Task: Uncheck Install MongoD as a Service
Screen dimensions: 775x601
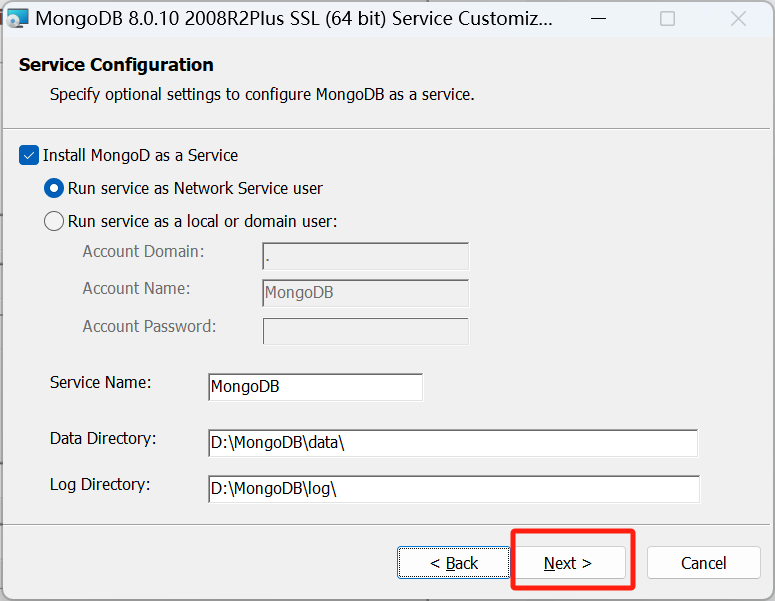Action: tap(29, 155)
